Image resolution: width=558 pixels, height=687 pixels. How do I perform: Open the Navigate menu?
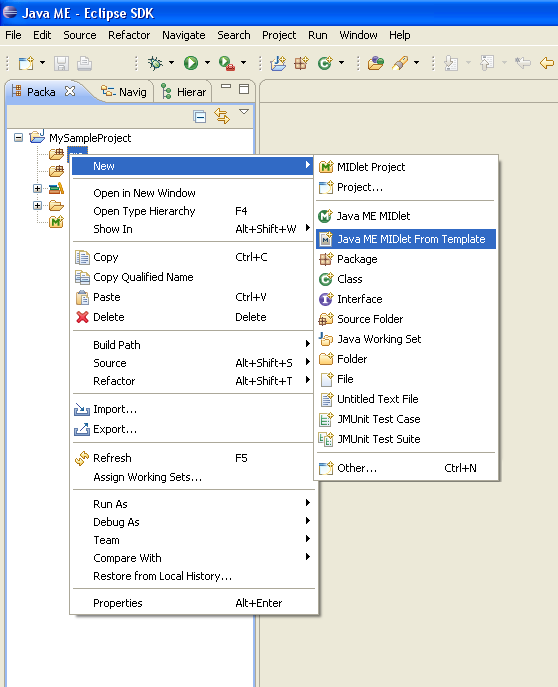pyautogui.click(x=184, y=35)
